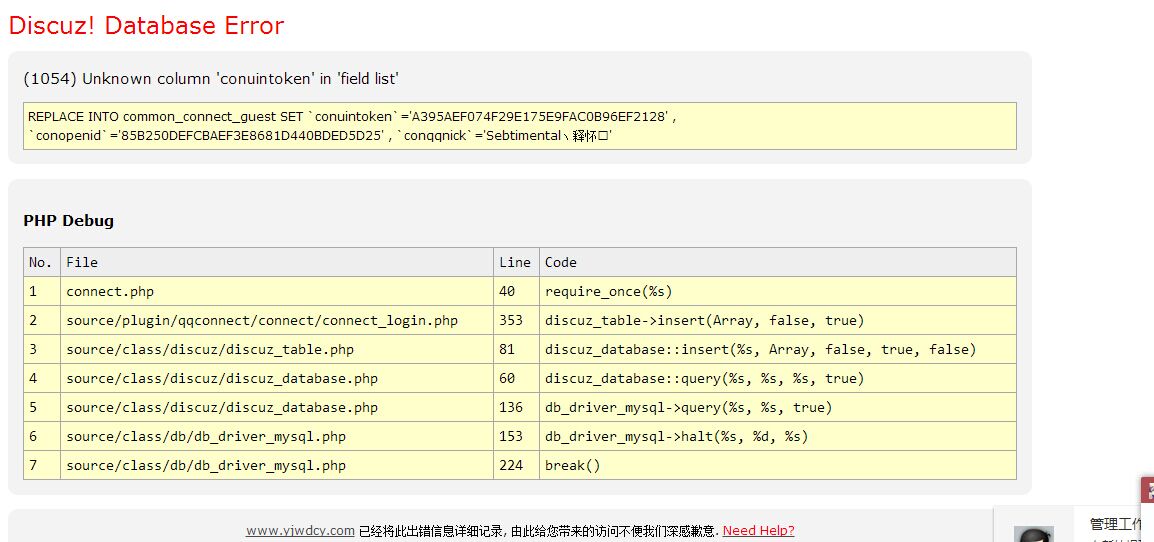Select the discuz_table.php file path cell

coord(277,350)
